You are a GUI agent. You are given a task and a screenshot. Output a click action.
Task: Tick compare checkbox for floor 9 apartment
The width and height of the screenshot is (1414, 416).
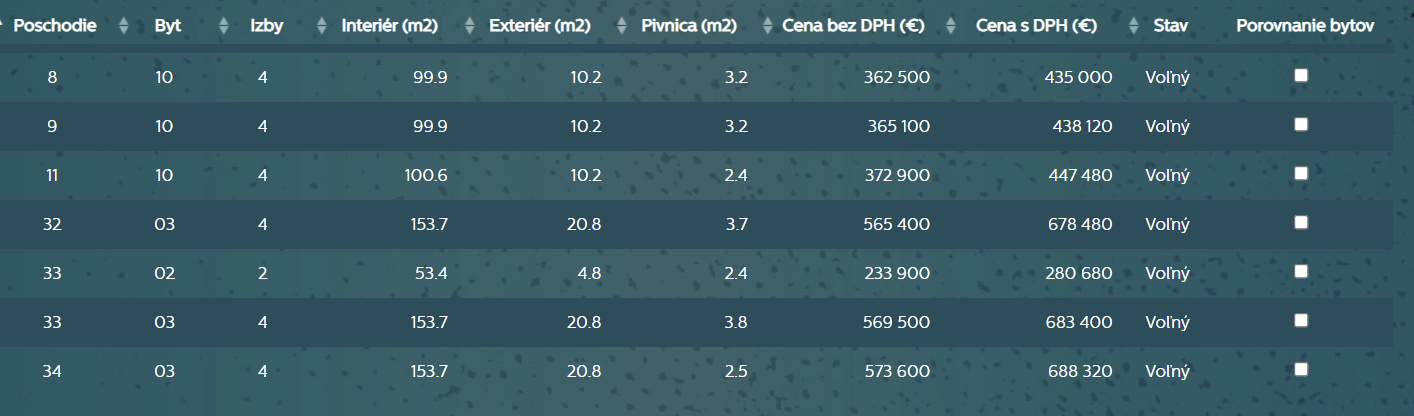(1301, 124)
